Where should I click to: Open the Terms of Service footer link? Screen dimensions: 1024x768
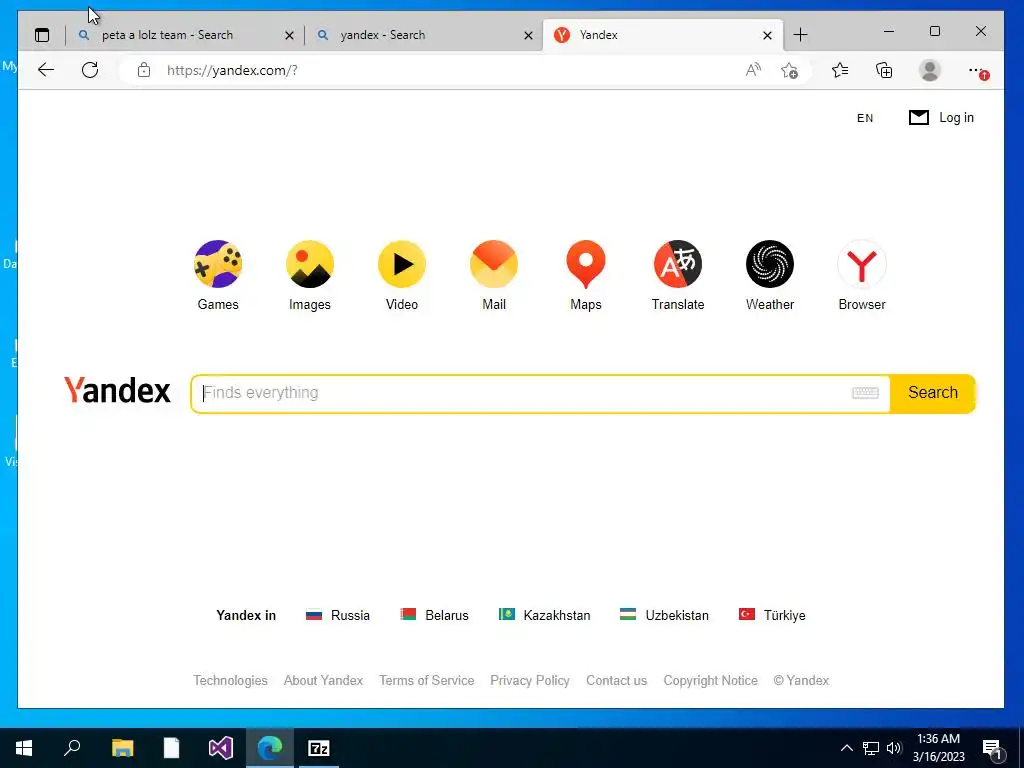(426, 680)
